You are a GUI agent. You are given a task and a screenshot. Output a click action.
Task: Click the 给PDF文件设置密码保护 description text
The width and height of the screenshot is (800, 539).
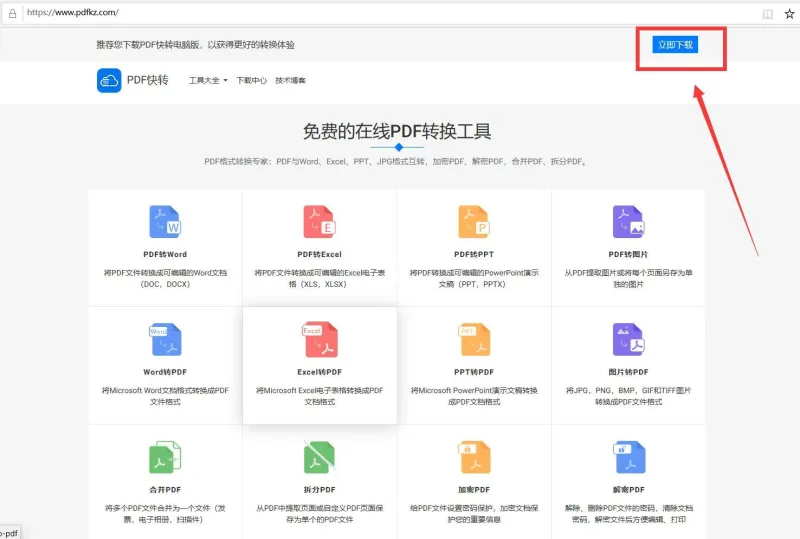click(x=474, y=514)
